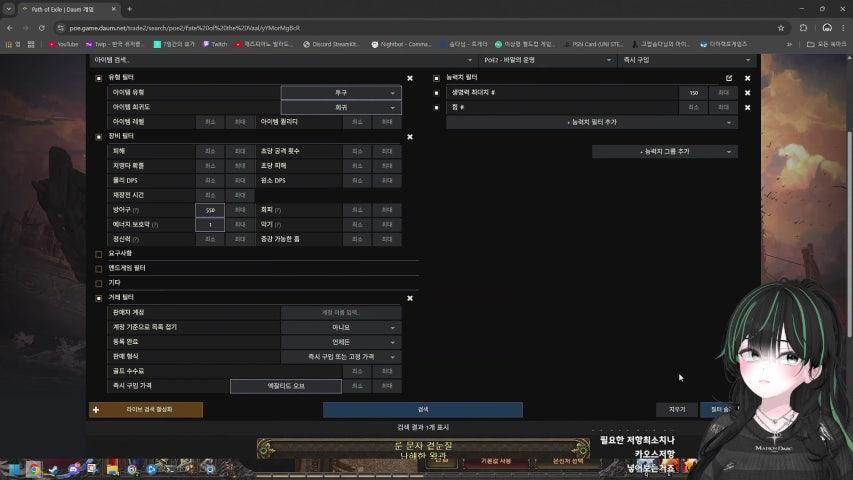
Task: Remove the 장비 필터 group
Action: [x=410, y=137]
